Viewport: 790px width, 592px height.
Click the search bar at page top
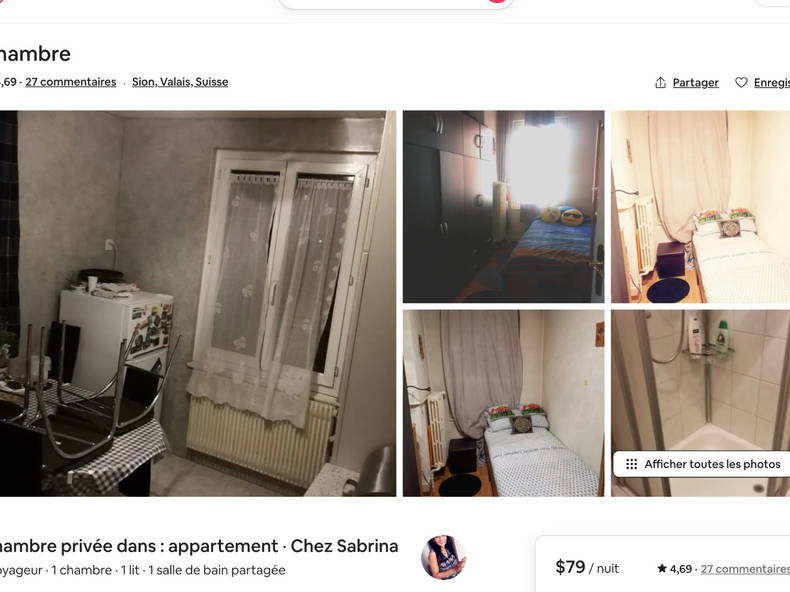(x=395, y=3)
